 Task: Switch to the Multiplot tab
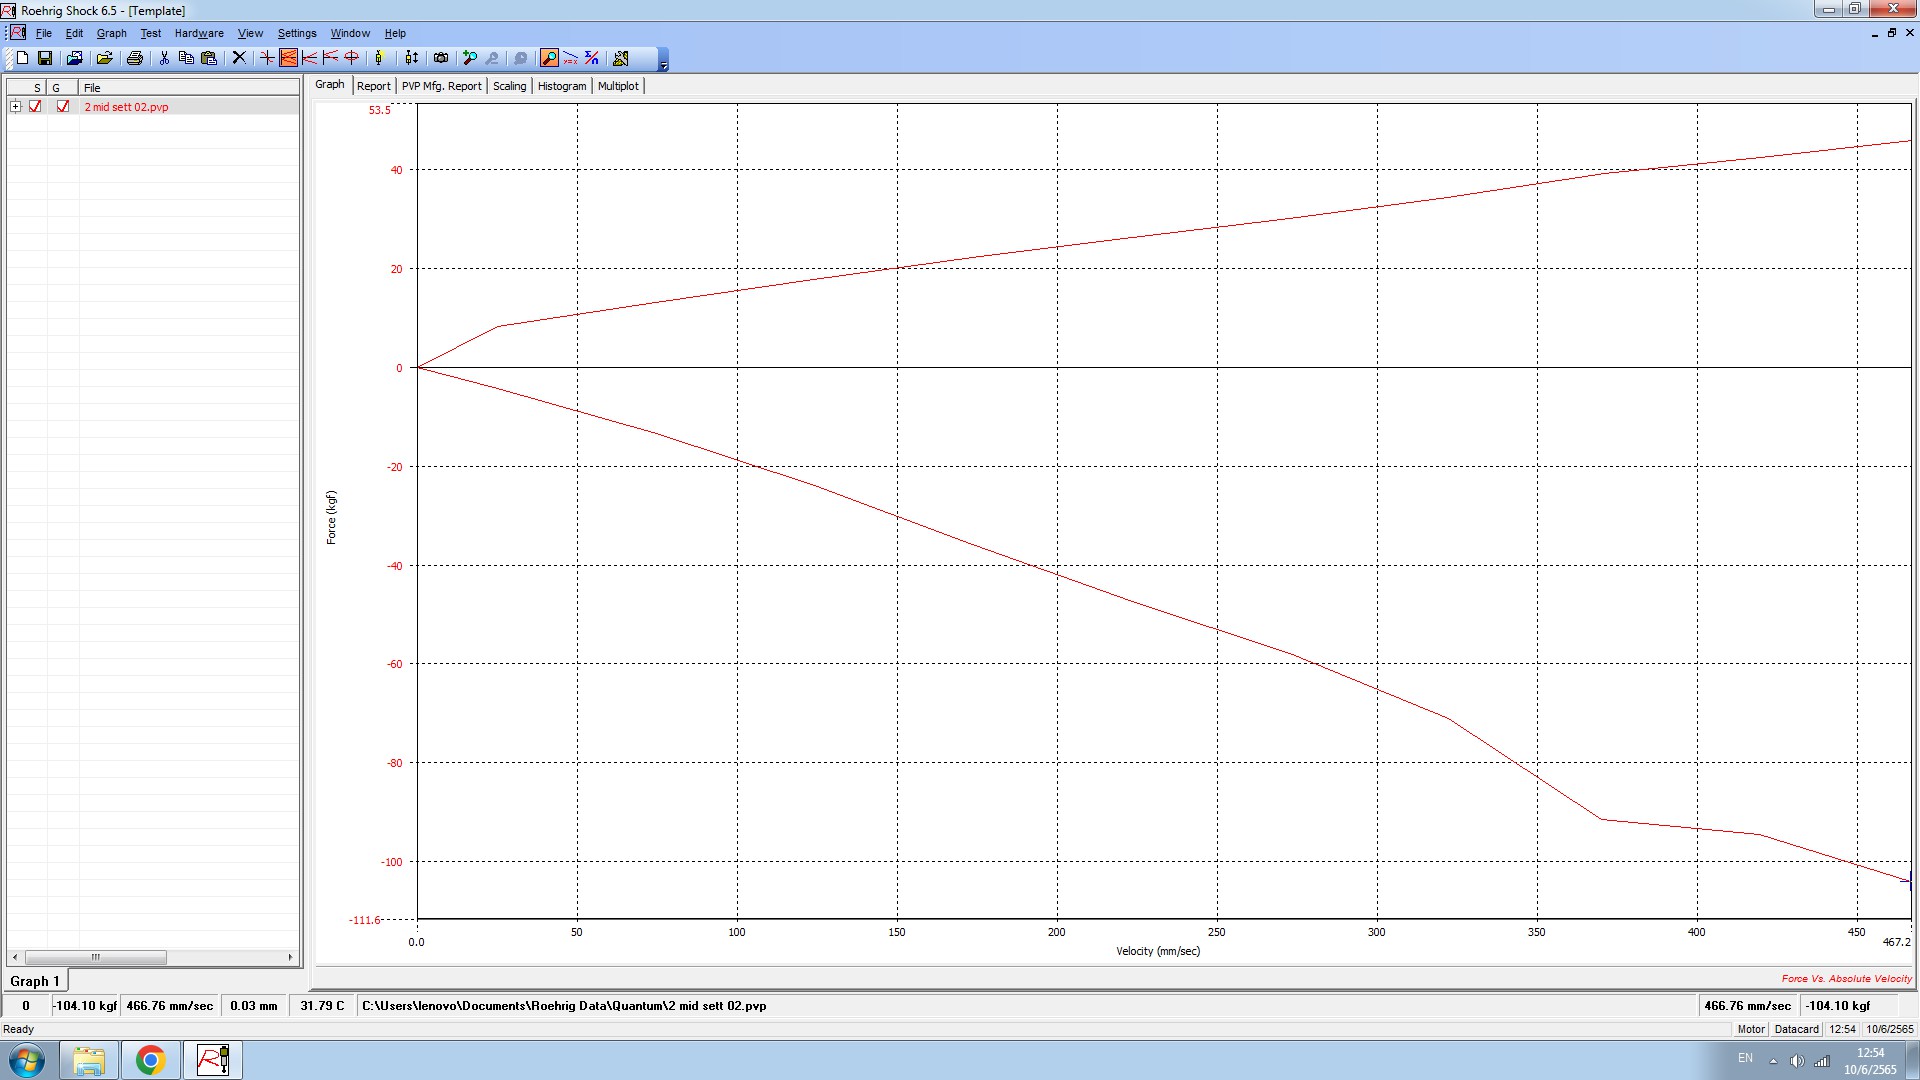(618, 86)
